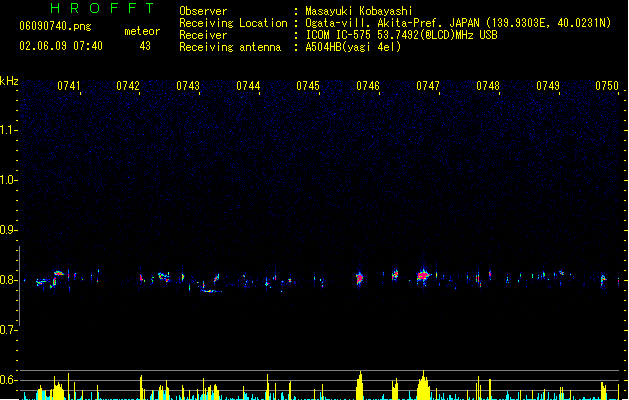
Task: Click the 0.9 kHz axis label
Action: tap(8, 230)
